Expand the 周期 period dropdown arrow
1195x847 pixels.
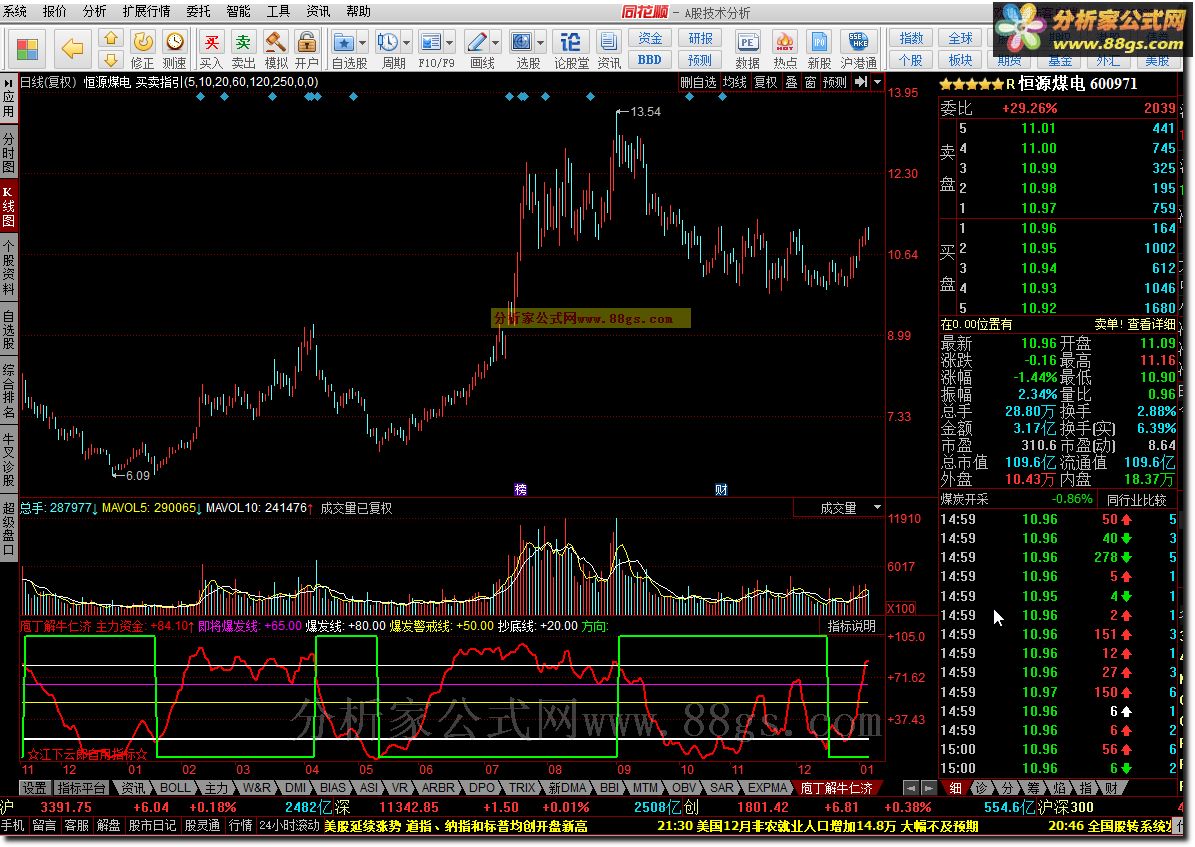(x=406, y=43)
